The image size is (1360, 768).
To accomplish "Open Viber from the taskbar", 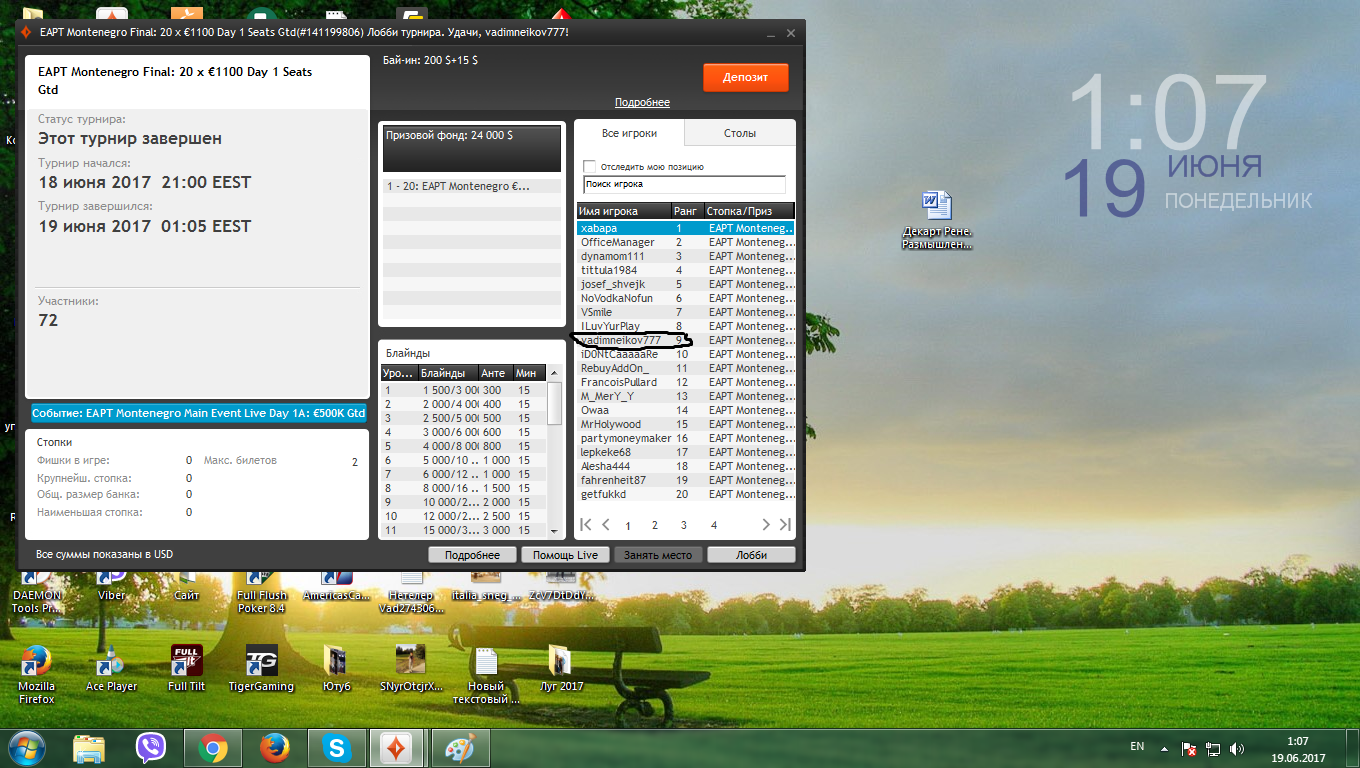I will (x=151, y=748).
